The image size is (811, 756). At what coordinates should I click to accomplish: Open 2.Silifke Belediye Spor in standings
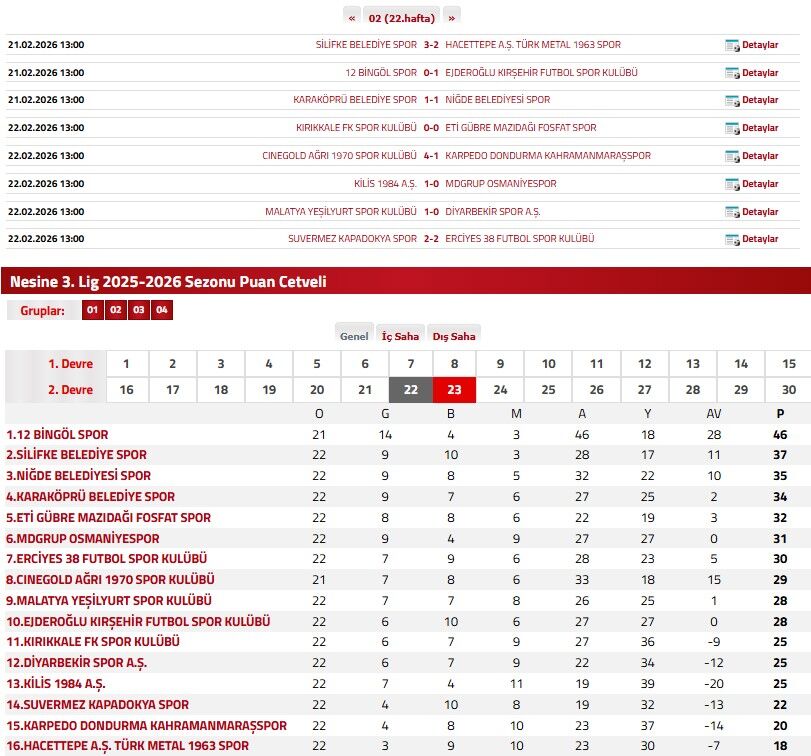77,455
